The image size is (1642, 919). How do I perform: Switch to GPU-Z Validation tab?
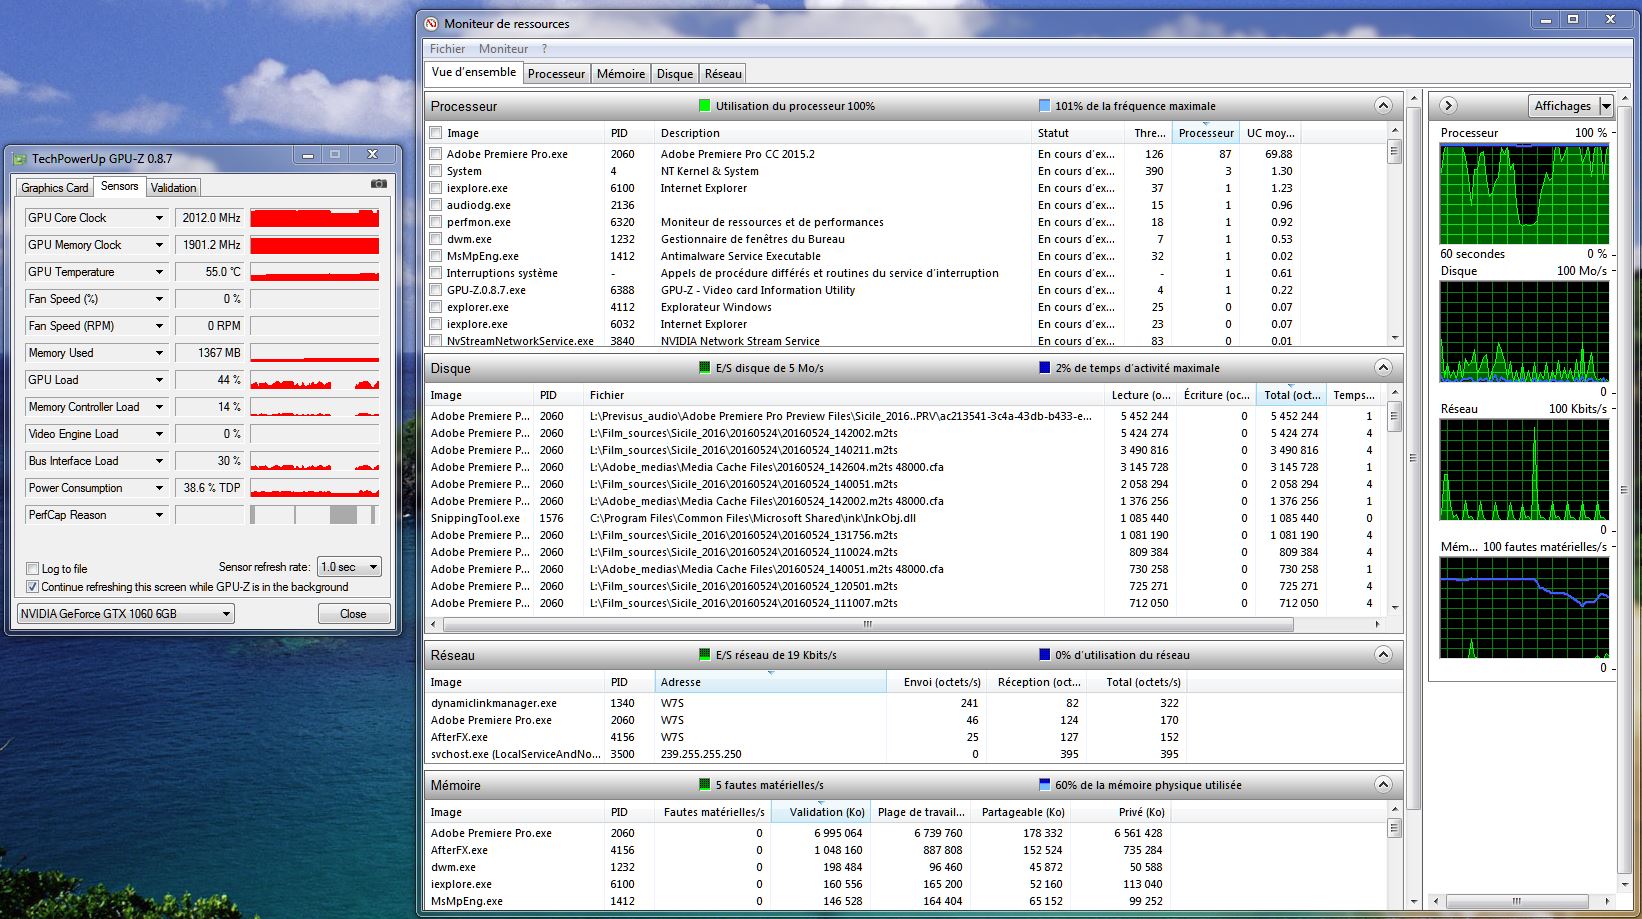174,188
